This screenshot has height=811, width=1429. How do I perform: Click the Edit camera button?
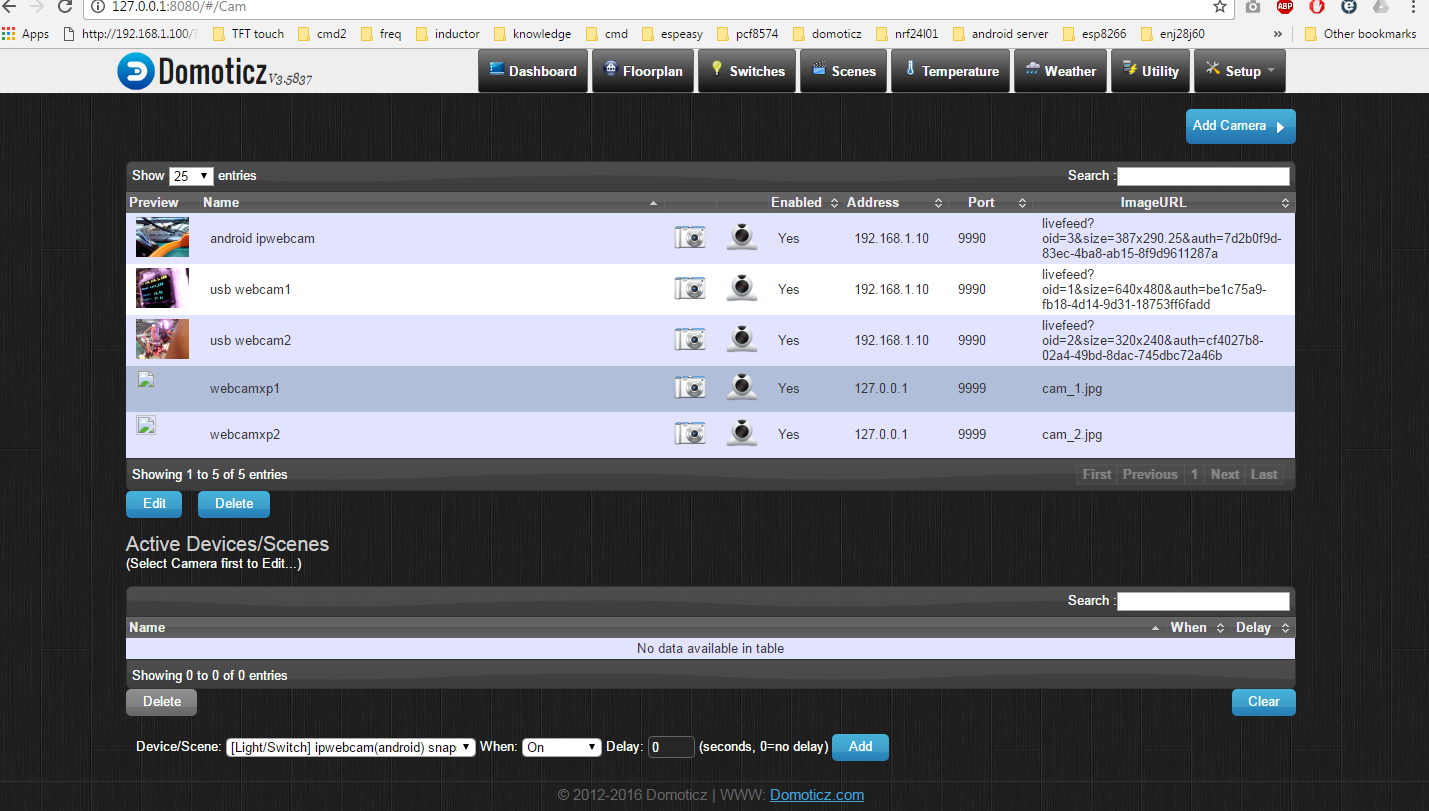pos(154,504)
